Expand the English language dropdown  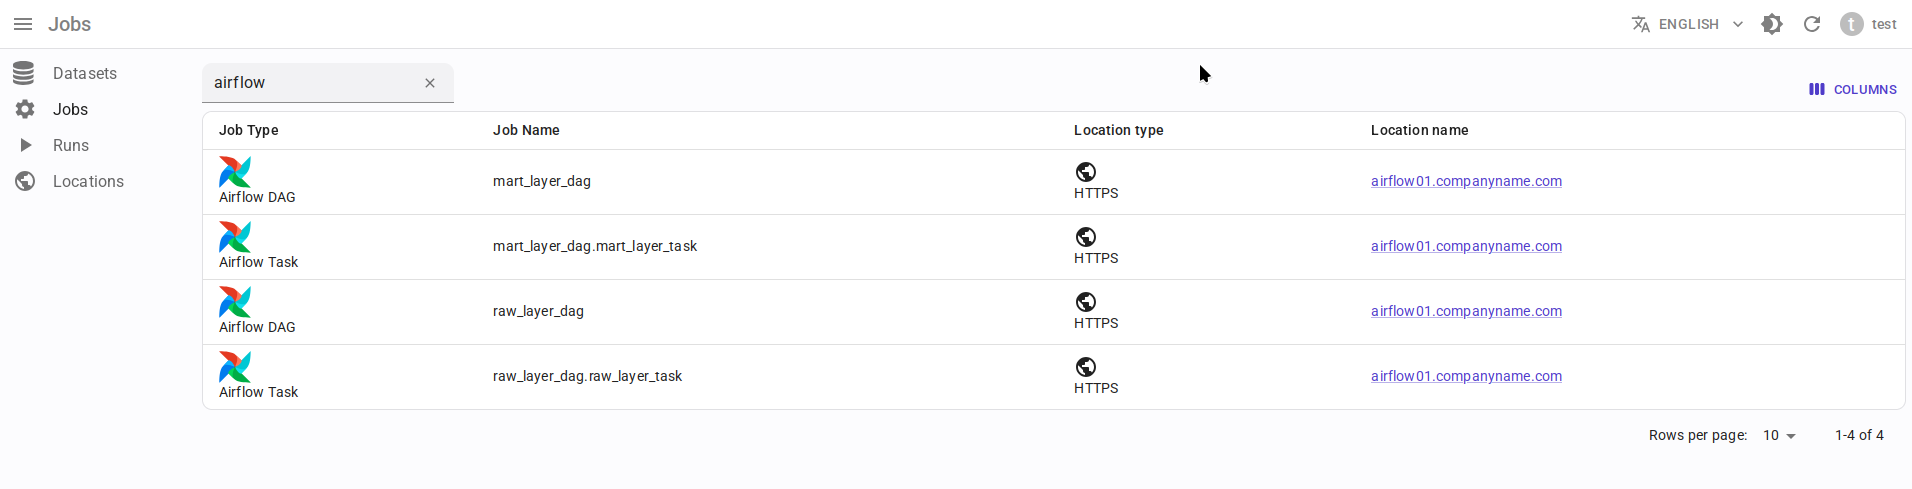click(x=1687, y=24)
